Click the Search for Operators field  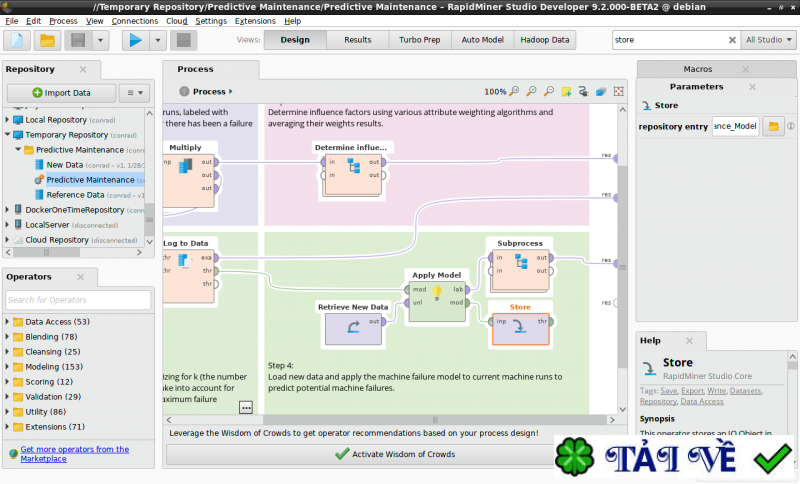pos(78,300)
